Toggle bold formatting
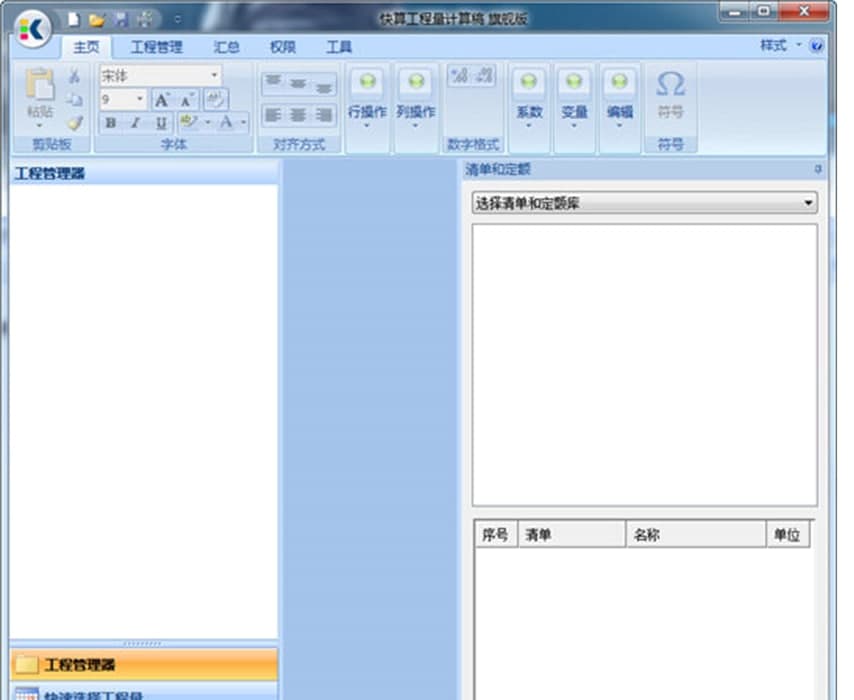The height and width of the screenshot is (700, 854). coord(111,123)
